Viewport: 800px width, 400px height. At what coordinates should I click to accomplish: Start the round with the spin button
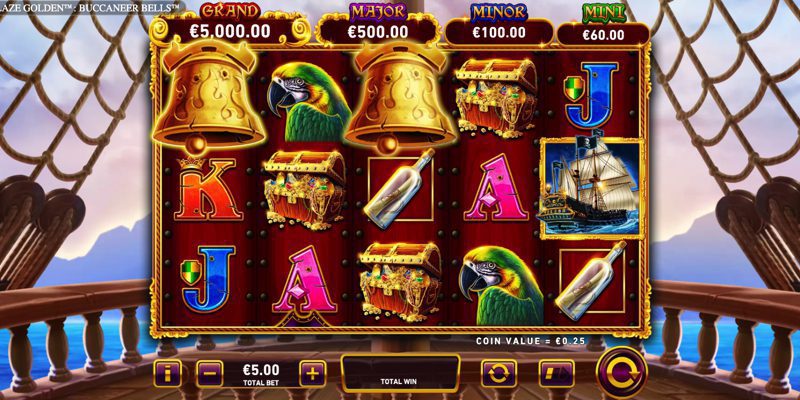(x=621, y=372)
